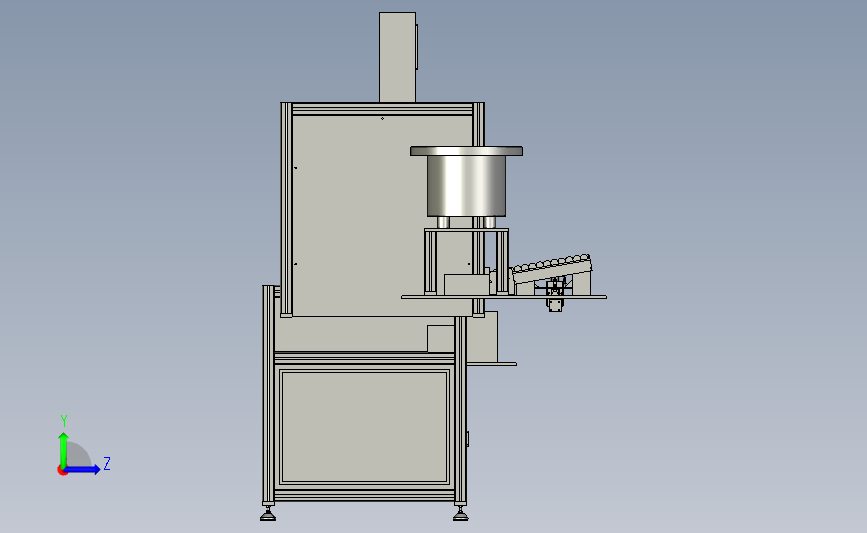Select the right leveling foot
The width and height of the screenshot is (867, 533).
[x=460, y=514]
